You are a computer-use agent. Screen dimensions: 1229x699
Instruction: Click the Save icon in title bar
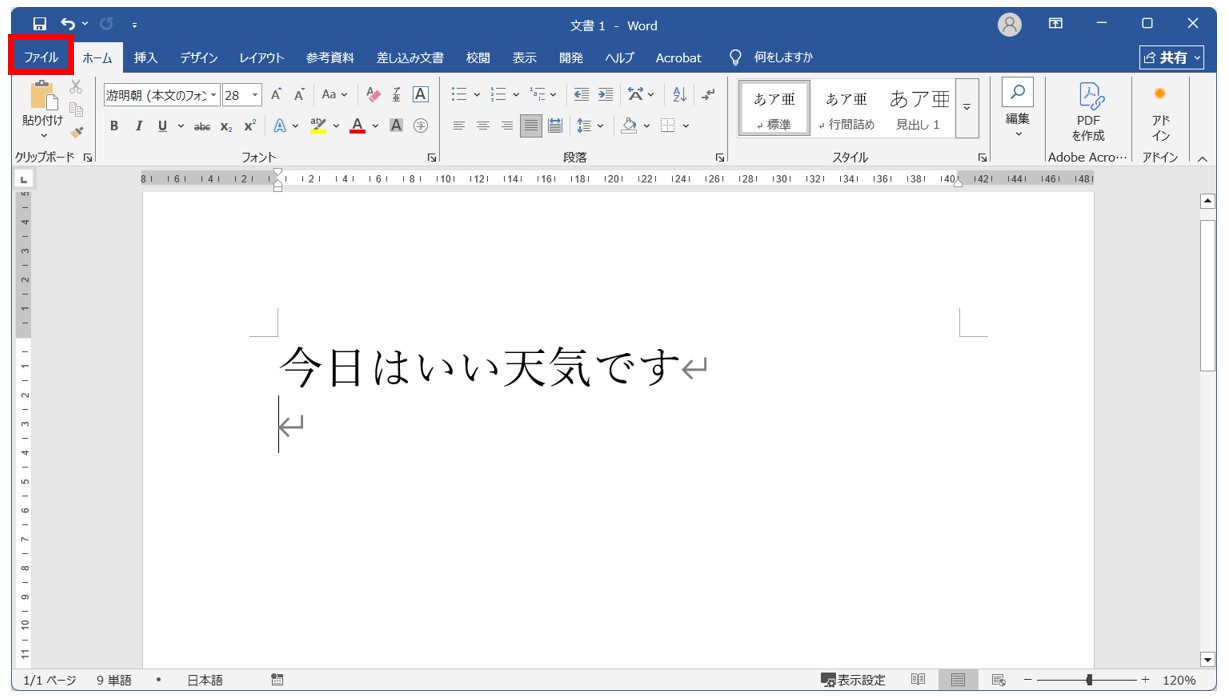pos(39,23)
